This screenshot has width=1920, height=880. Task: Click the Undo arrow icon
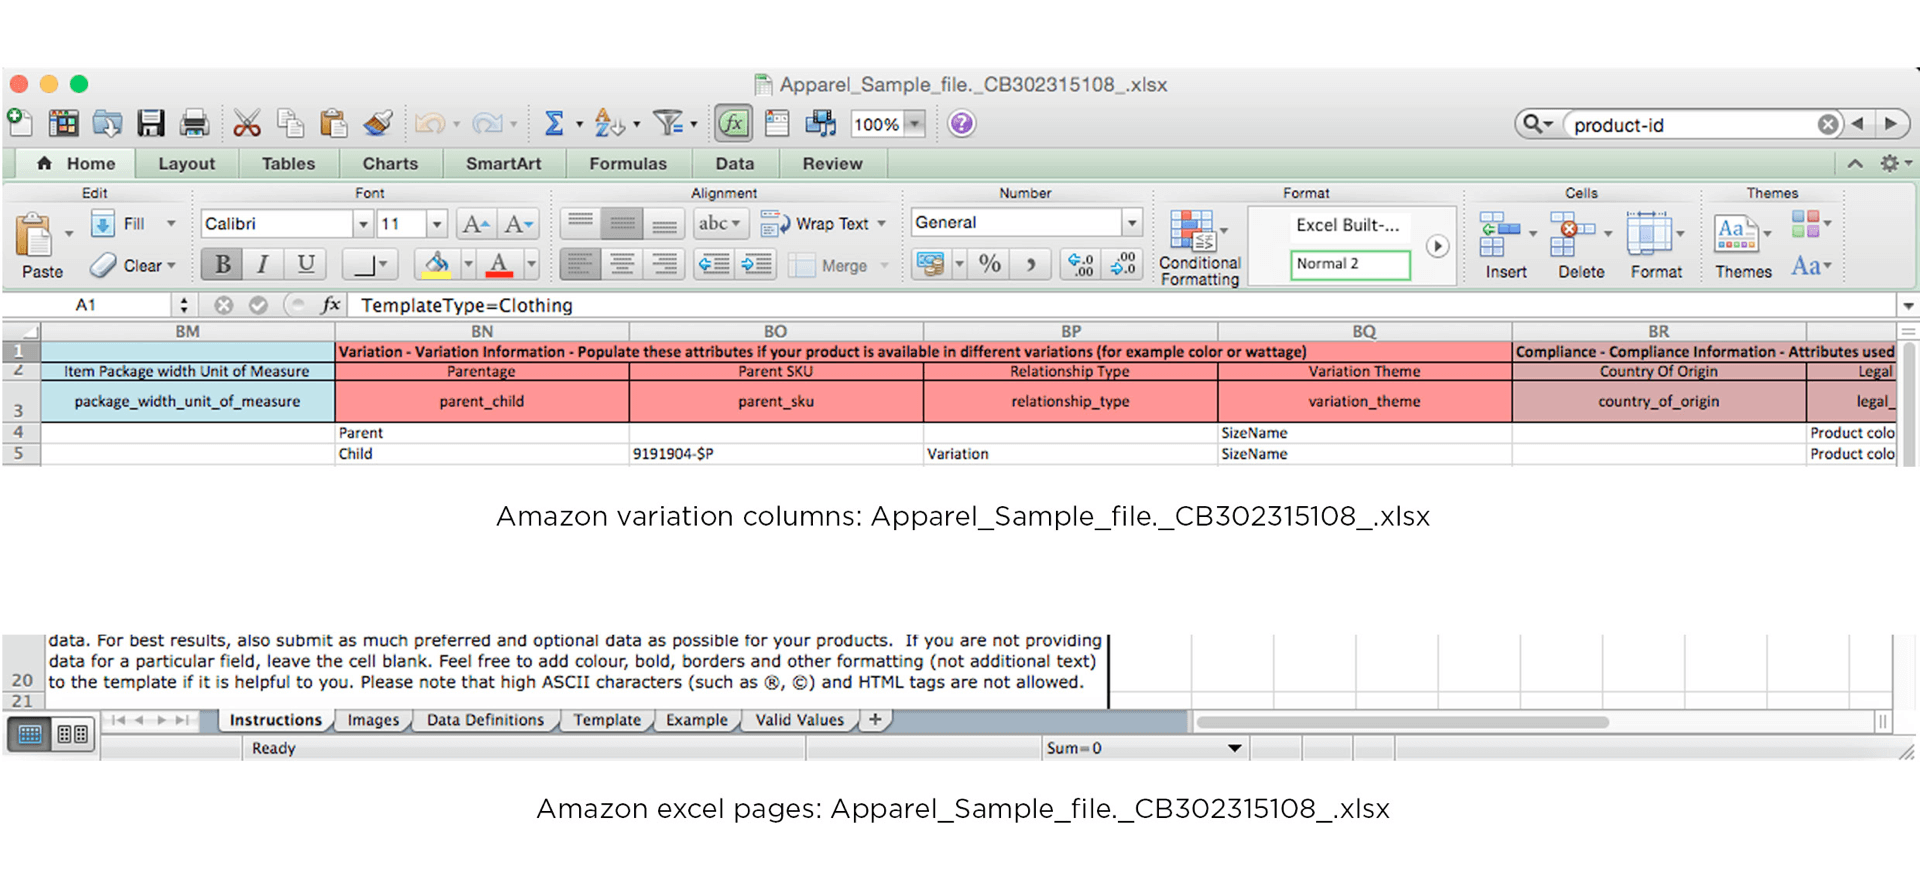(430, 124)
